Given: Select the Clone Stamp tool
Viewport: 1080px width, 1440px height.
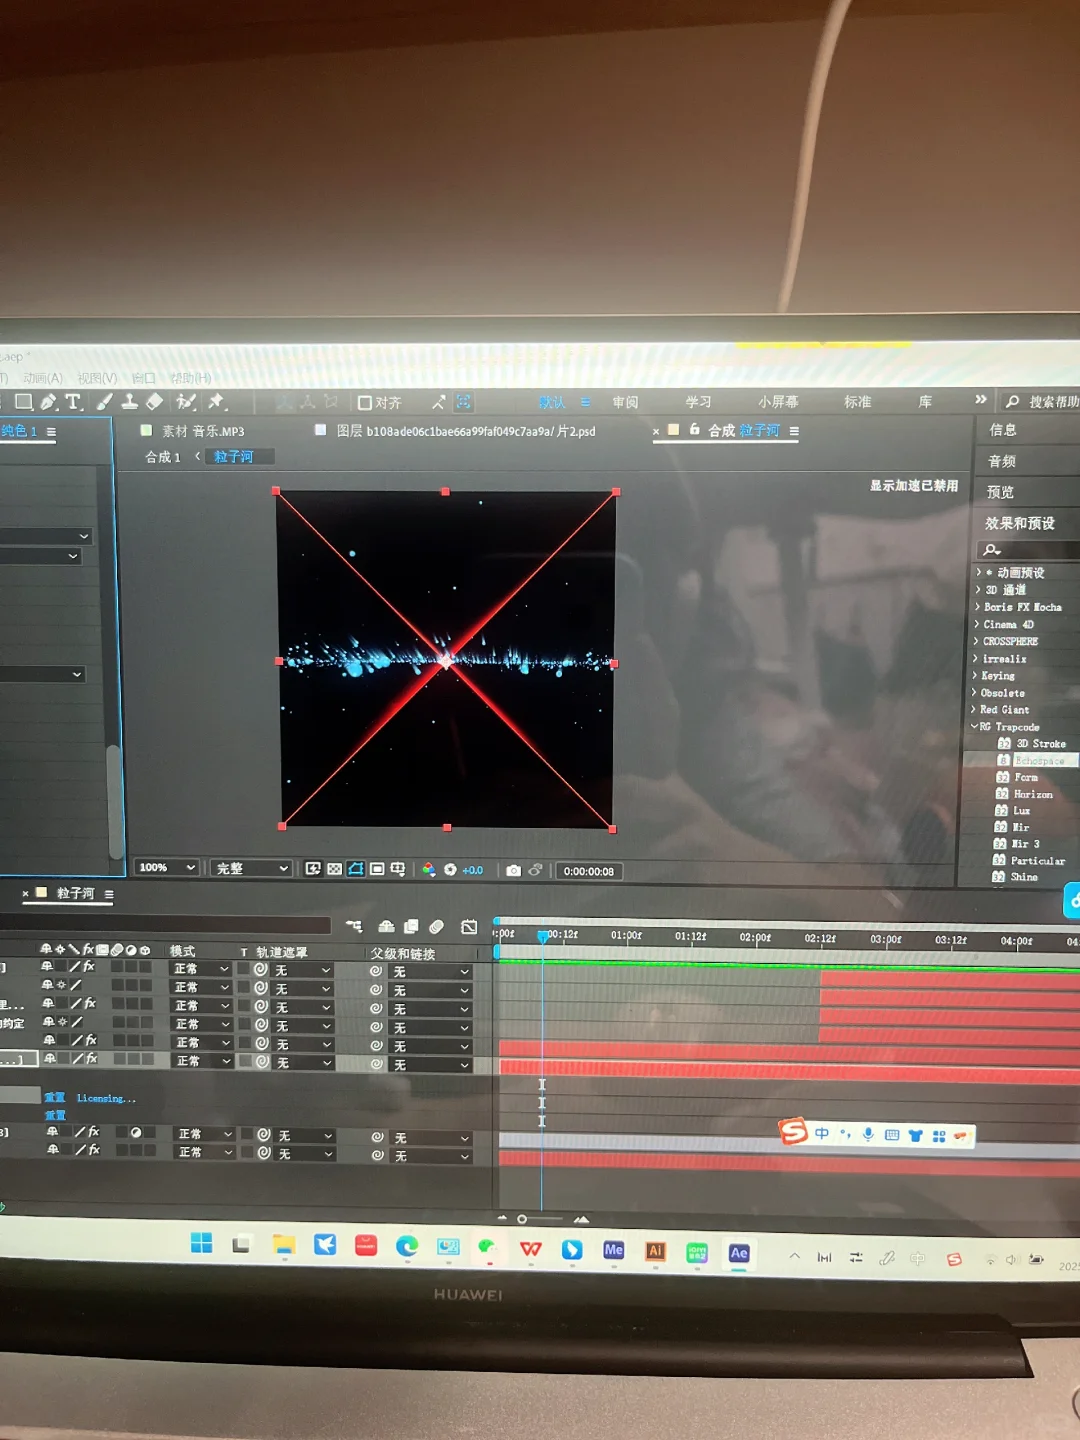Looking at the screenshot, I should pyautogui.click(x=129, y=402).
